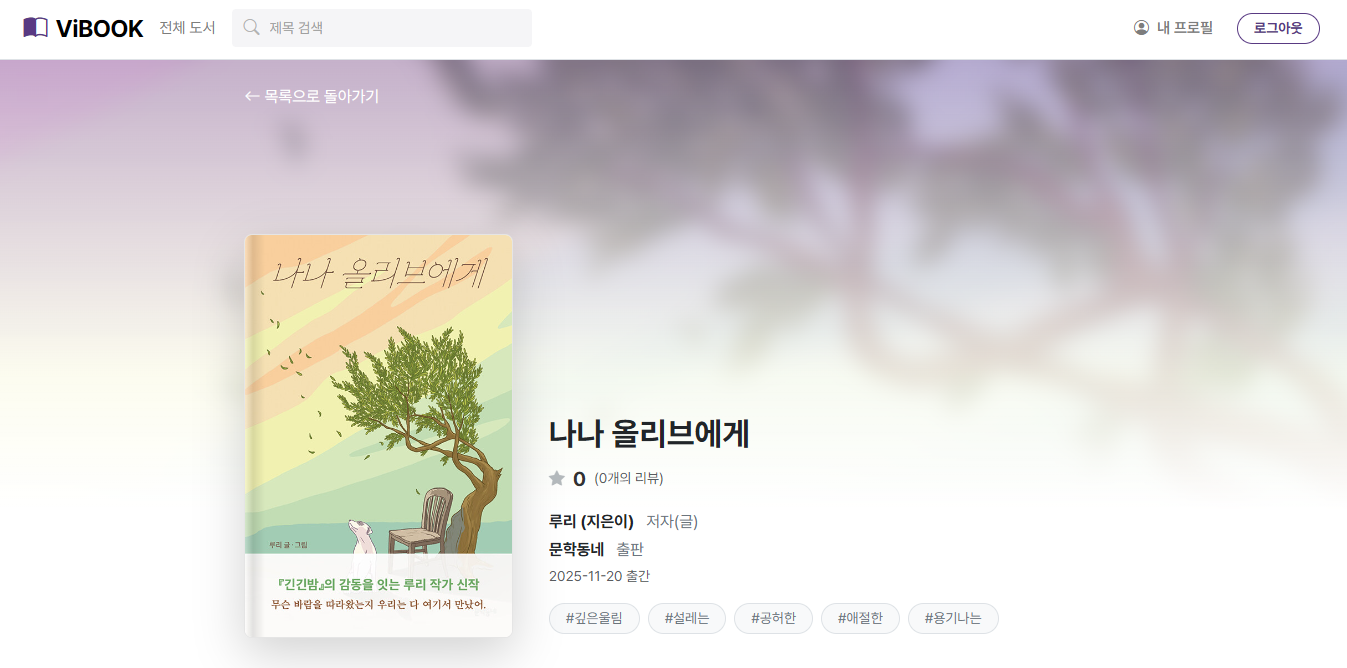Open the 전체 도서 menu item
This screenshot has height=668, width=1347.
[187, 28]
